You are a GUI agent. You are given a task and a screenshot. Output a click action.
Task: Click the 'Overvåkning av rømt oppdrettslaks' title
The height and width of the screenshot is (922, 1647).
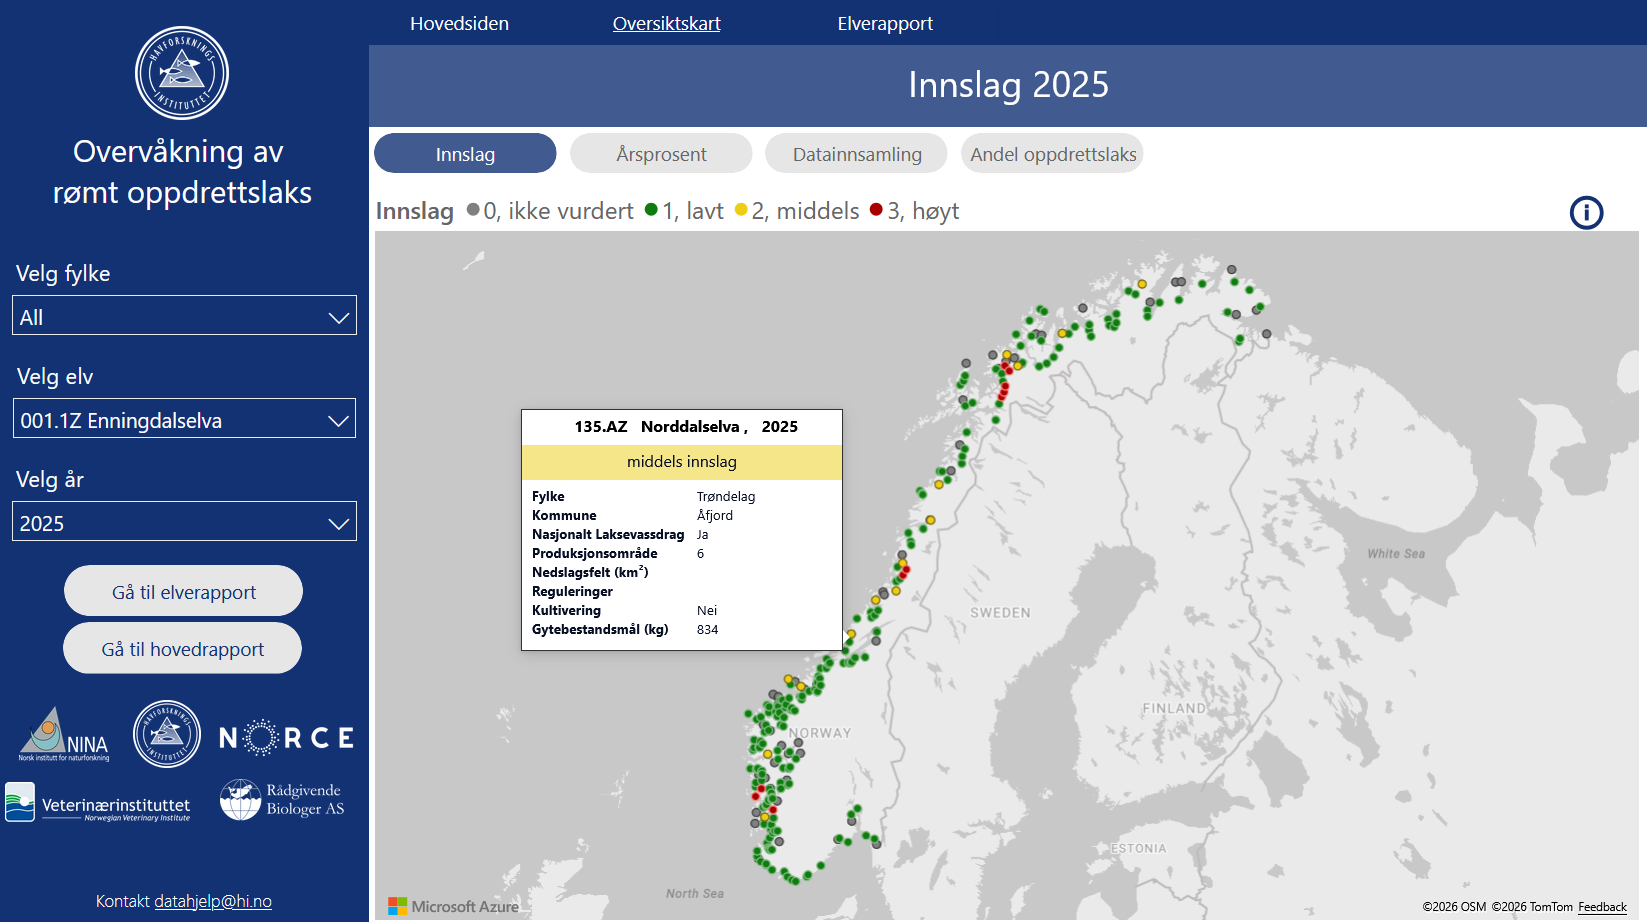point(182,171)
